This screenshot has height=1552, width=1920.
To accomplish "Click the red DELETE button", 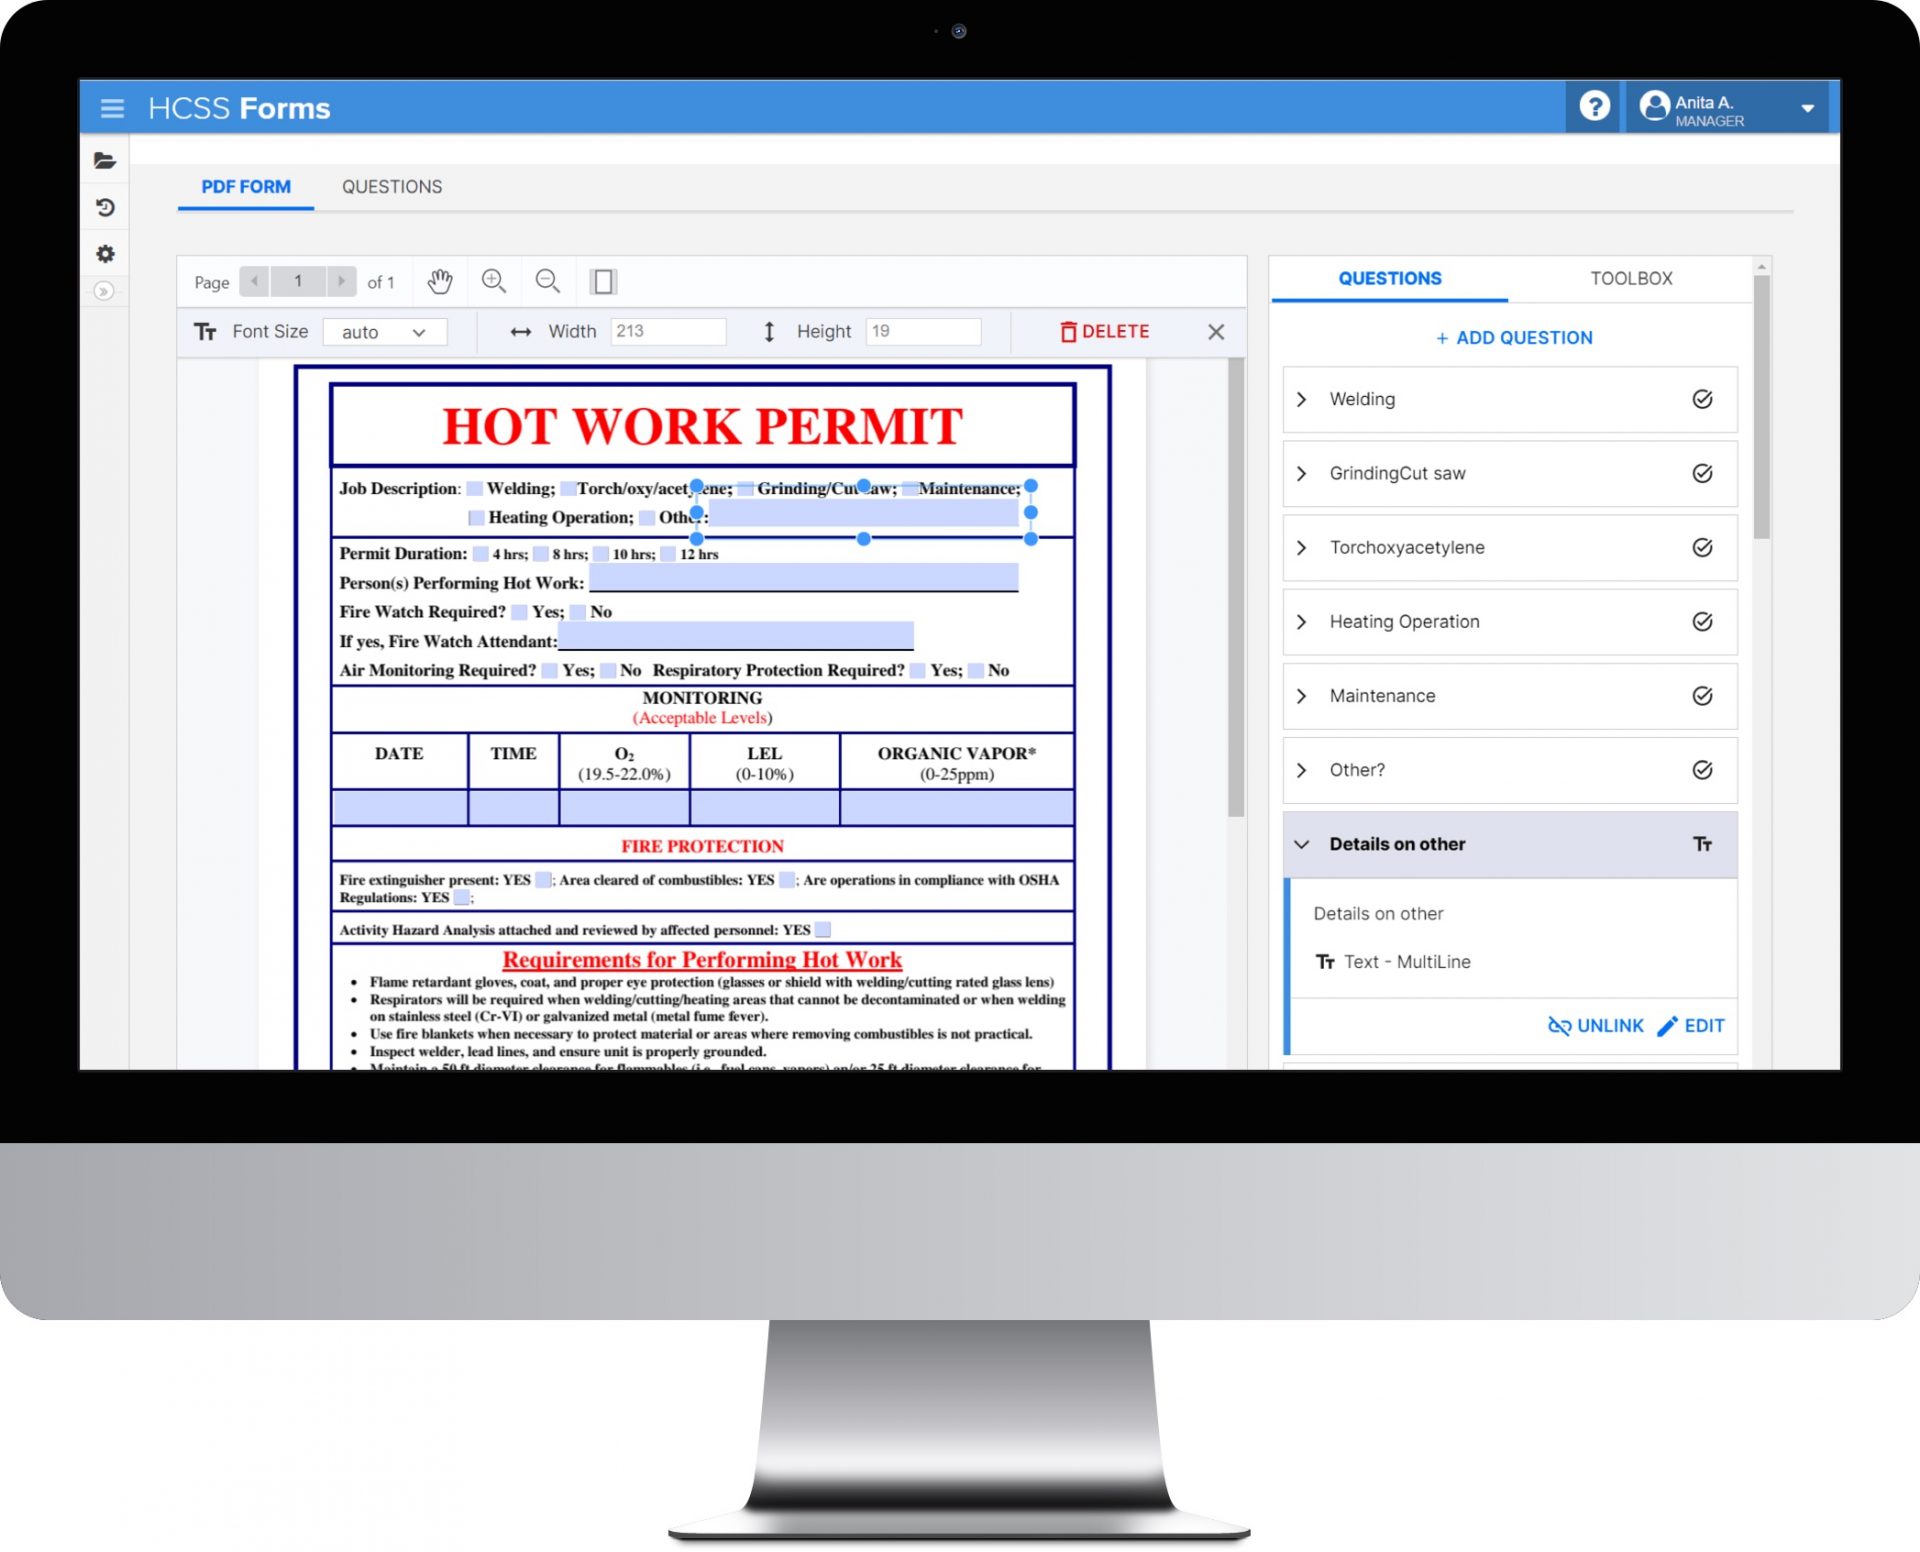I will (x=1105, y=332).
